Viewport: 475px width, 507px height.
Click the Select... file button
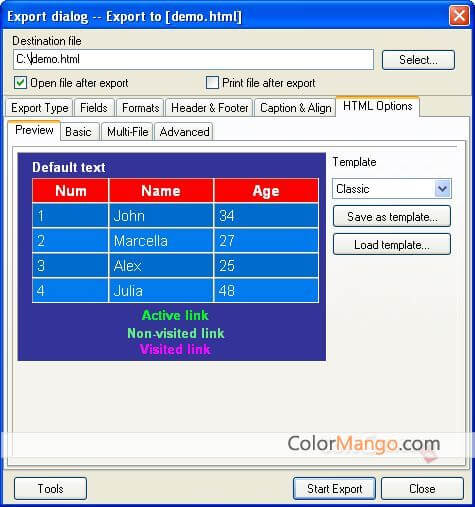418,60
